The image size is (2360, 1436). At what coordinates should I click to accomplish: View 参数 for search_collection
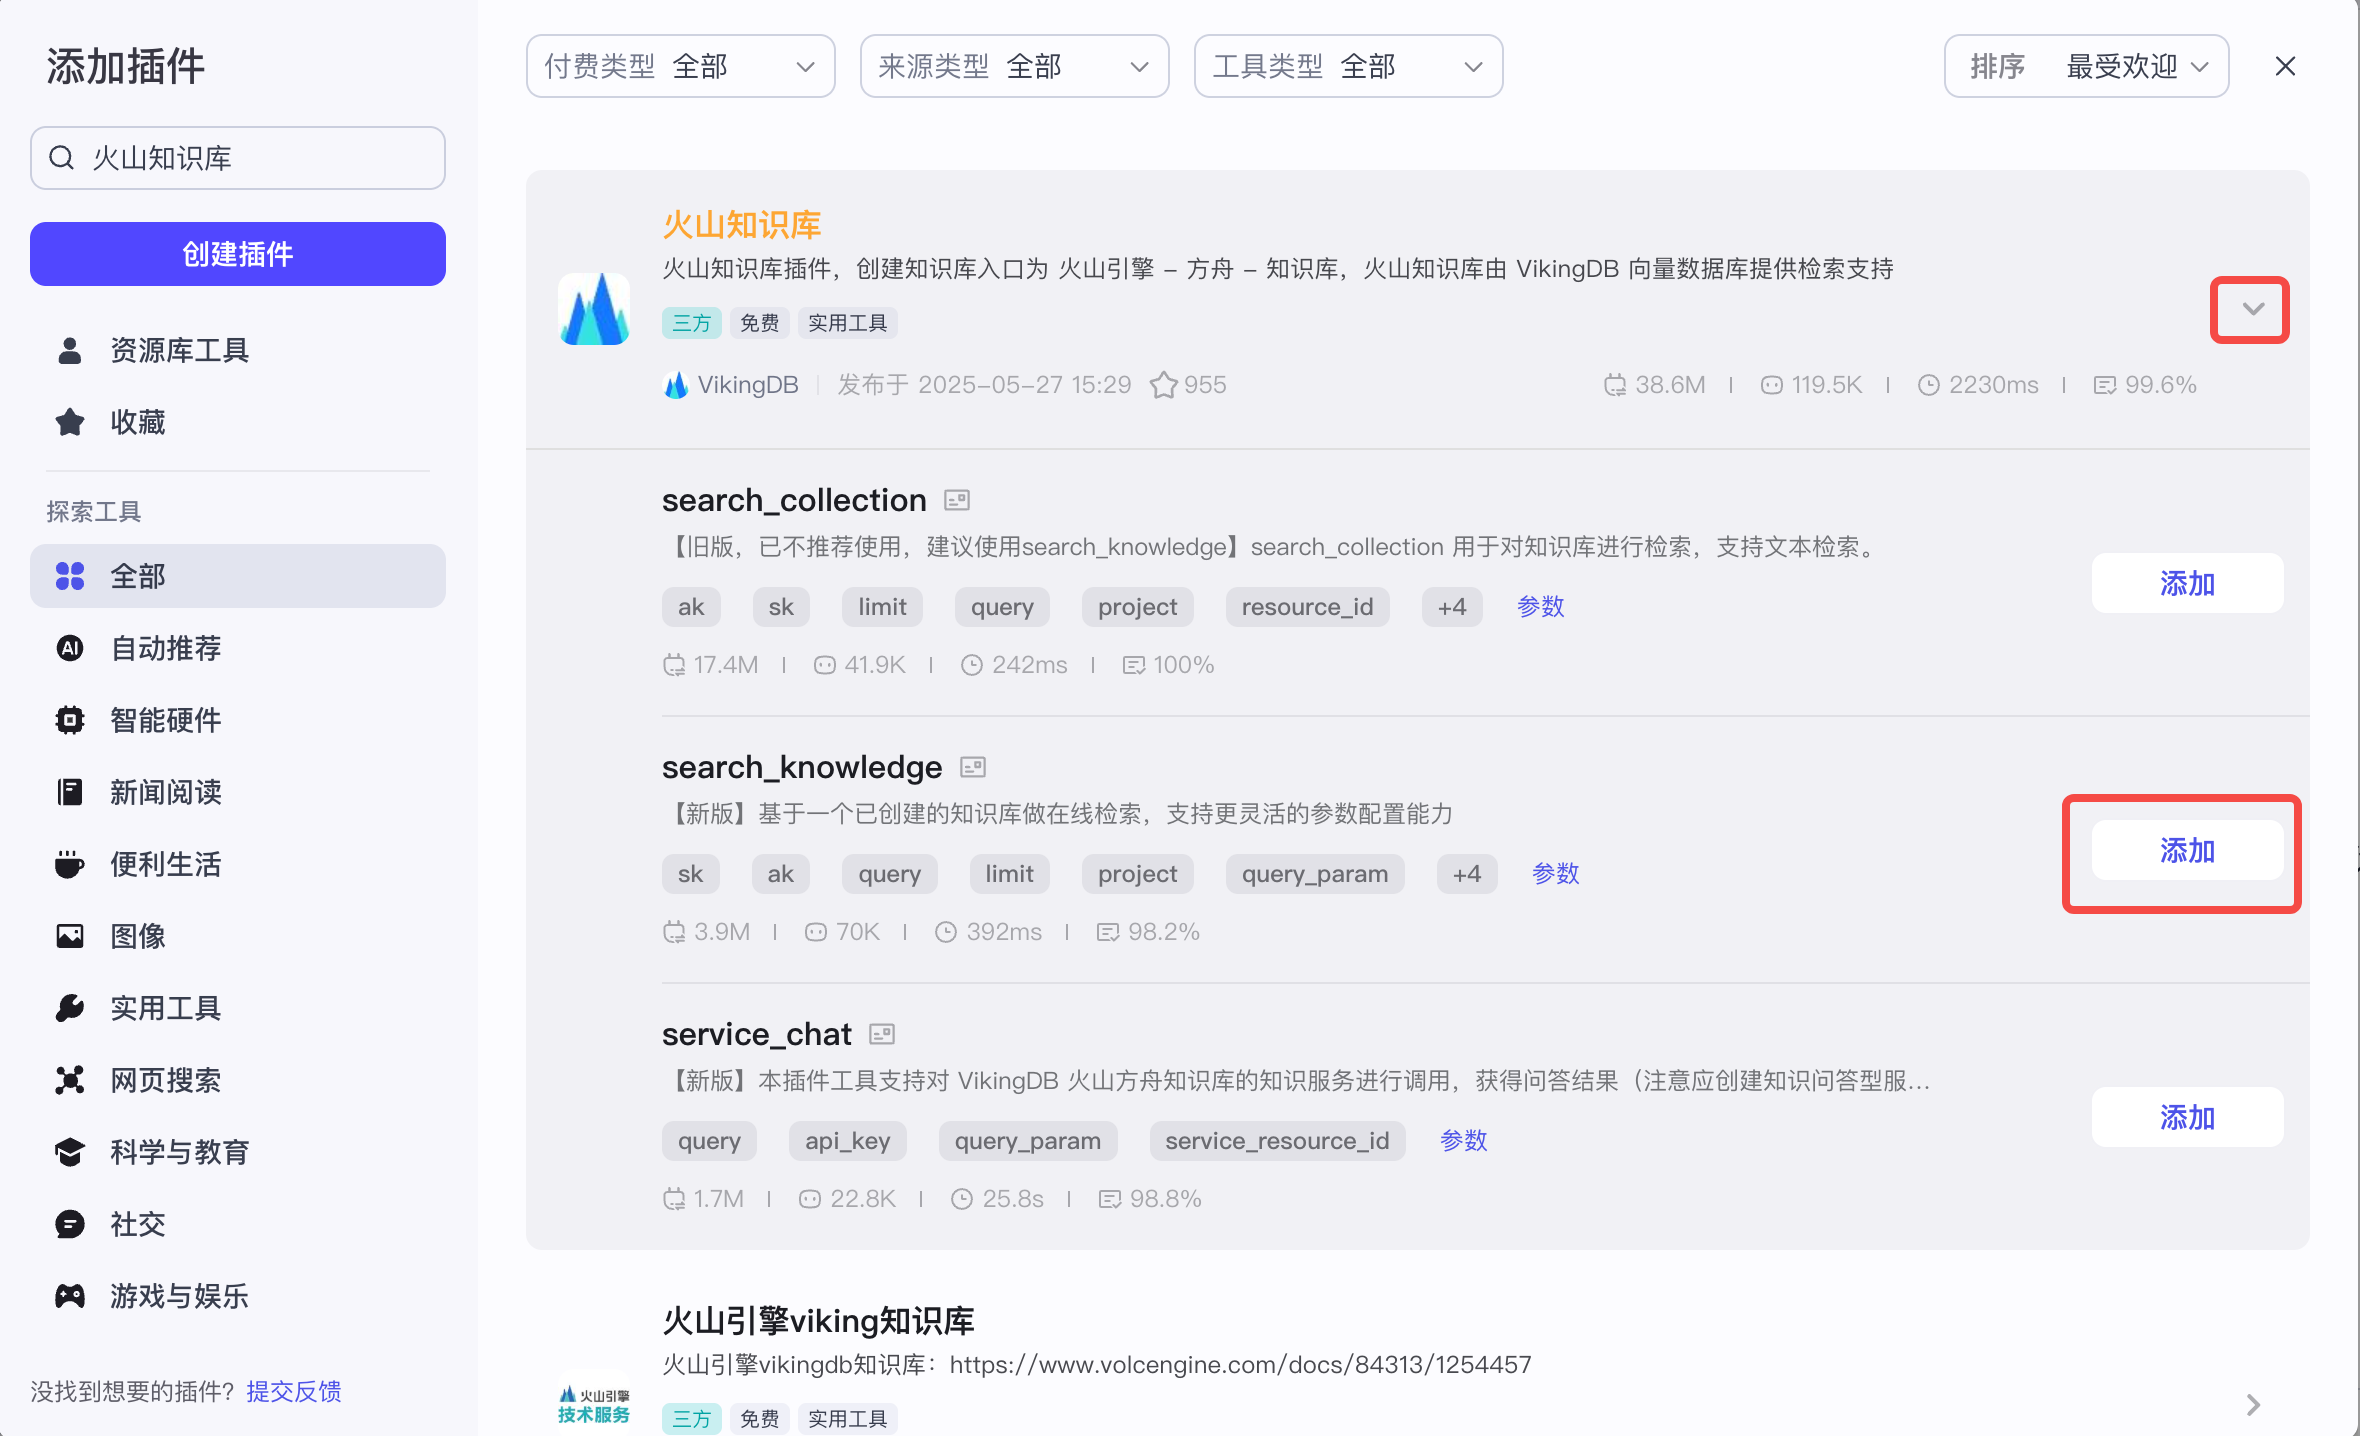coord(1541,607)
